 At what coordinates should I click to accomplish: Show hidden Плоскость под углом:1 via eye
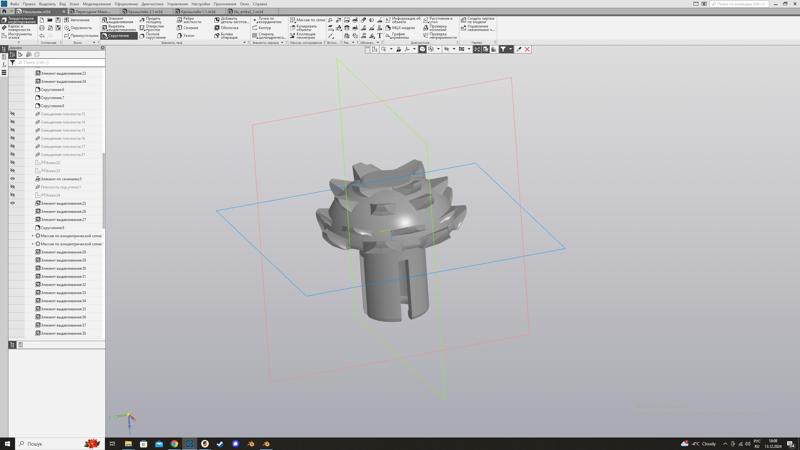click(x=13, y=187)
